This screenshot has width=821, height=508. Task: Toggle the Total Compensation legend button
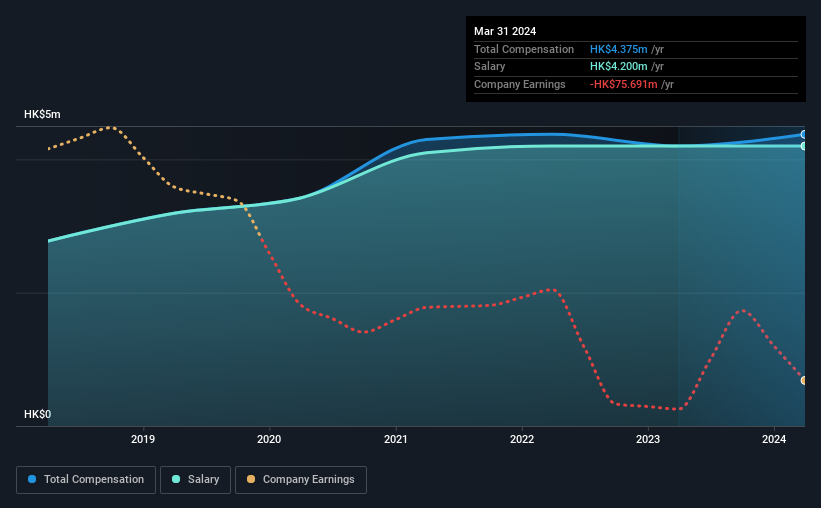point(86,480)
